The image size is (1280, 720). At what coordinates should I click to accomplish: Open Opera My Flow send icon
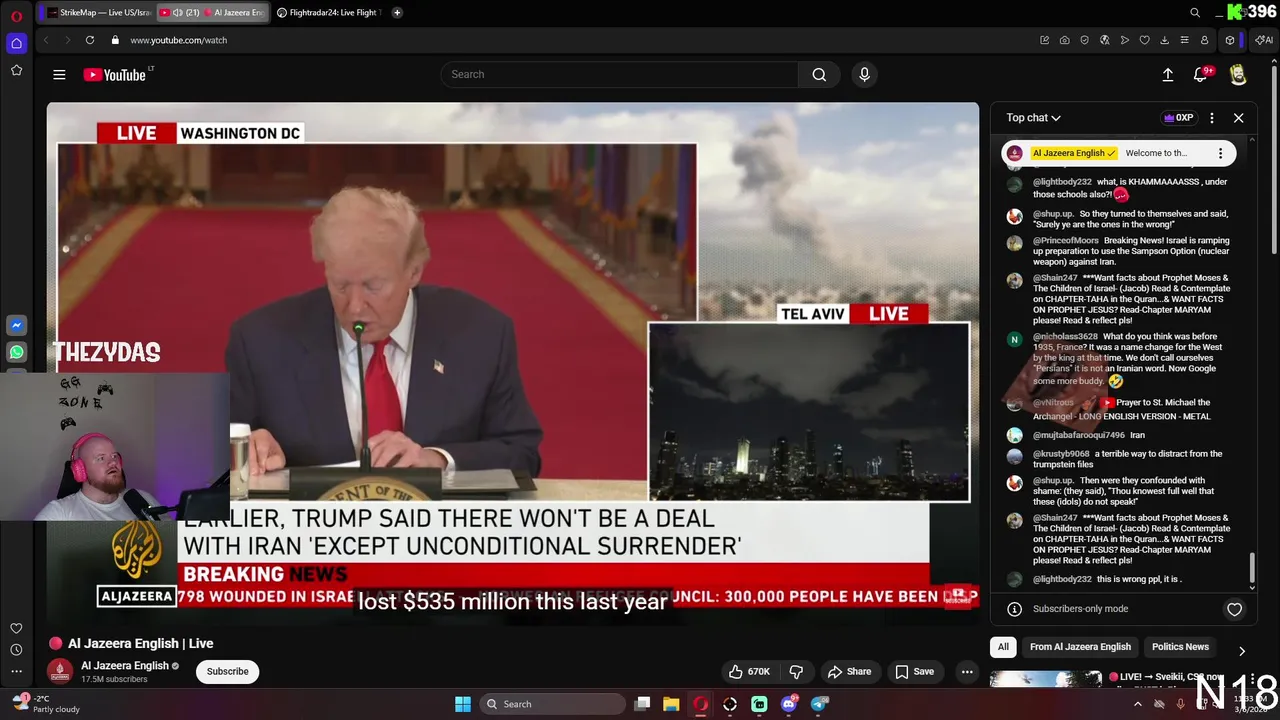coord(1124,40)
